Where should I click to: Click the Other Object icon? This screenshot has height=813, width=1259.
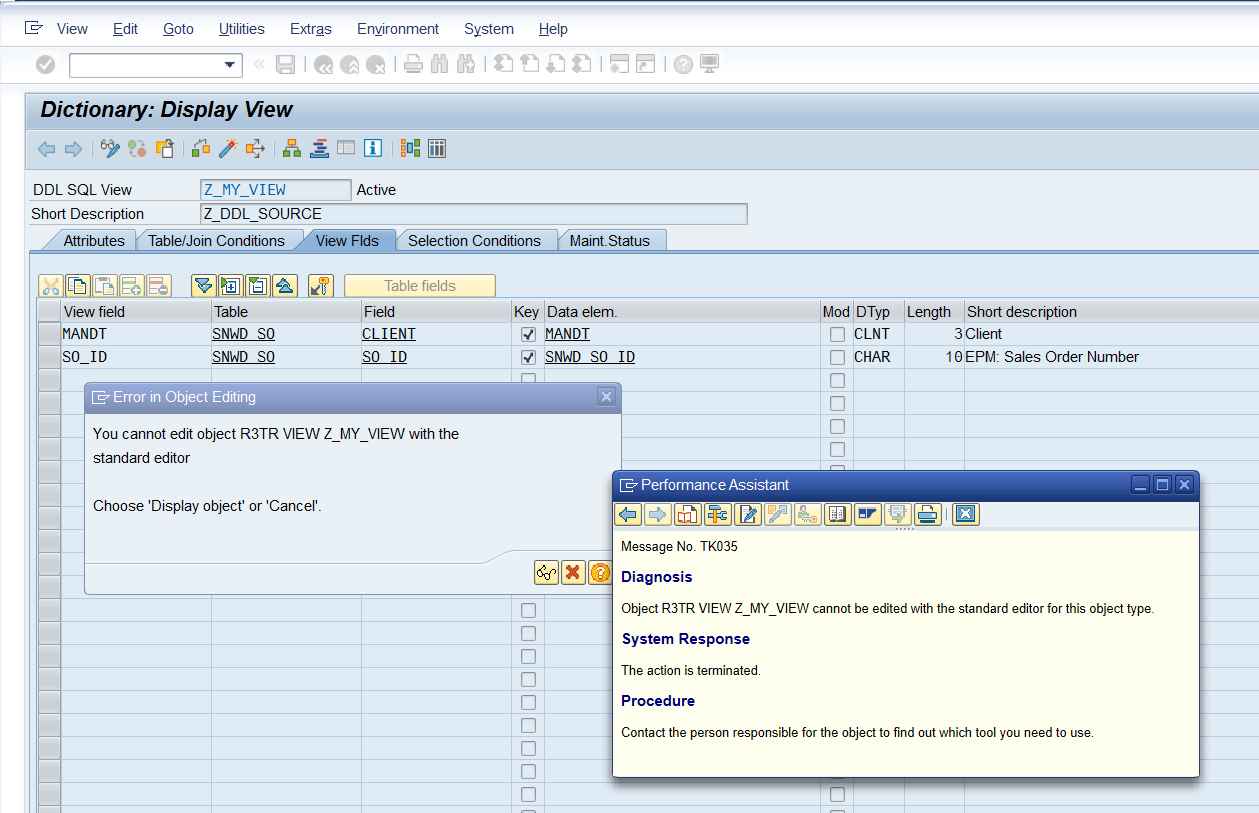(165, 149)
